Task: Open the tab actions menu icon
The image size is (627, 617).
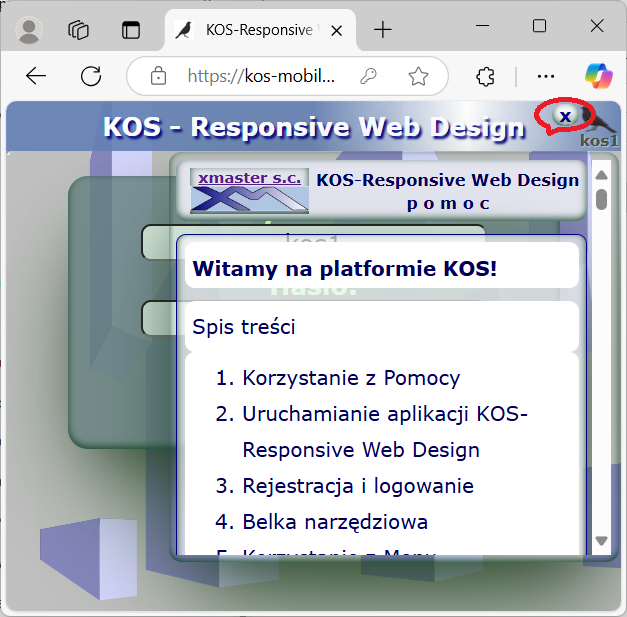Action: 131,30
